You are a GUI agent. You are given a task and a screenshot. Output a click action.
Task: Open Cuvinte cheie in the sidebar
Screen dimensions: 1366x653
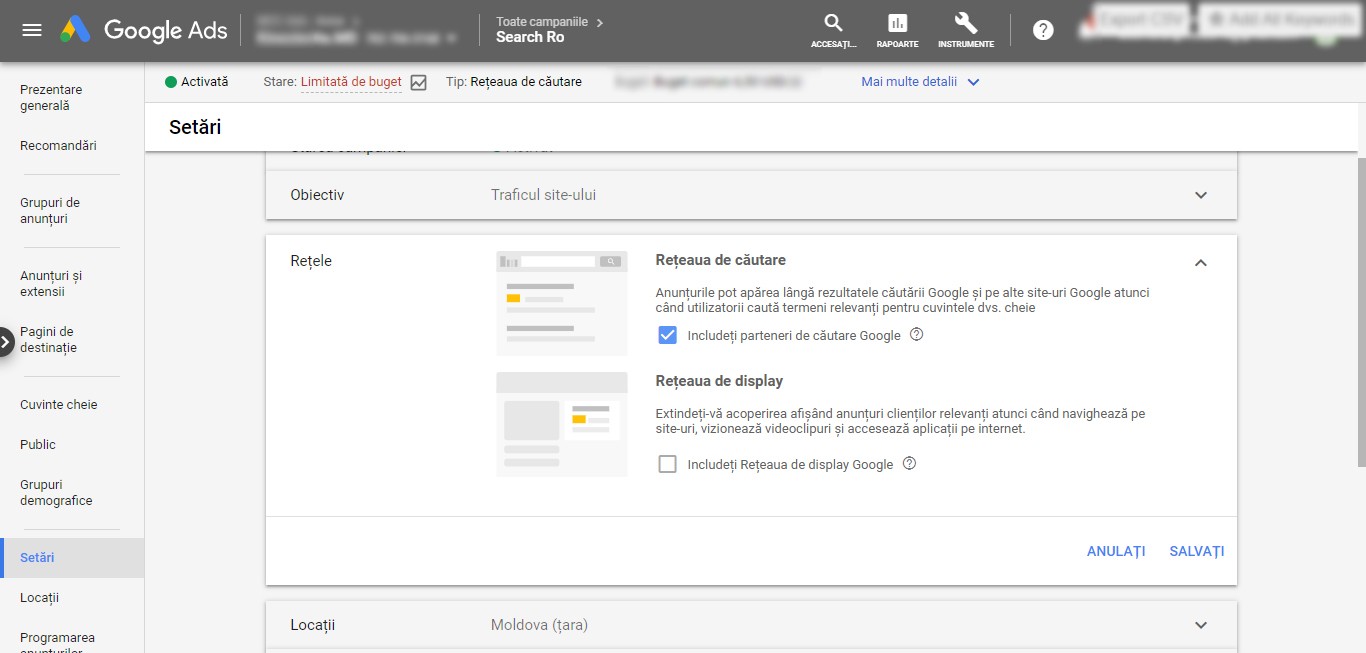click(59, 405)
